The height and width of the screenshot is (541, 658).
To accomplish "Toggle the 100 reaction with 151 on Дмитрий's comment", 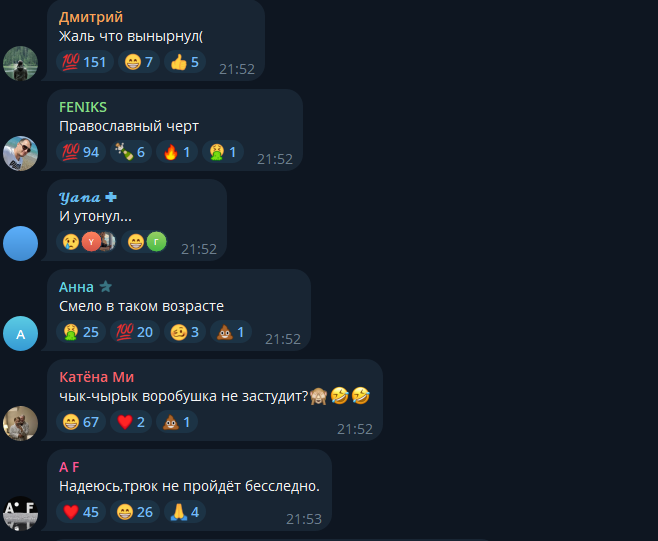I will (84, 62).
